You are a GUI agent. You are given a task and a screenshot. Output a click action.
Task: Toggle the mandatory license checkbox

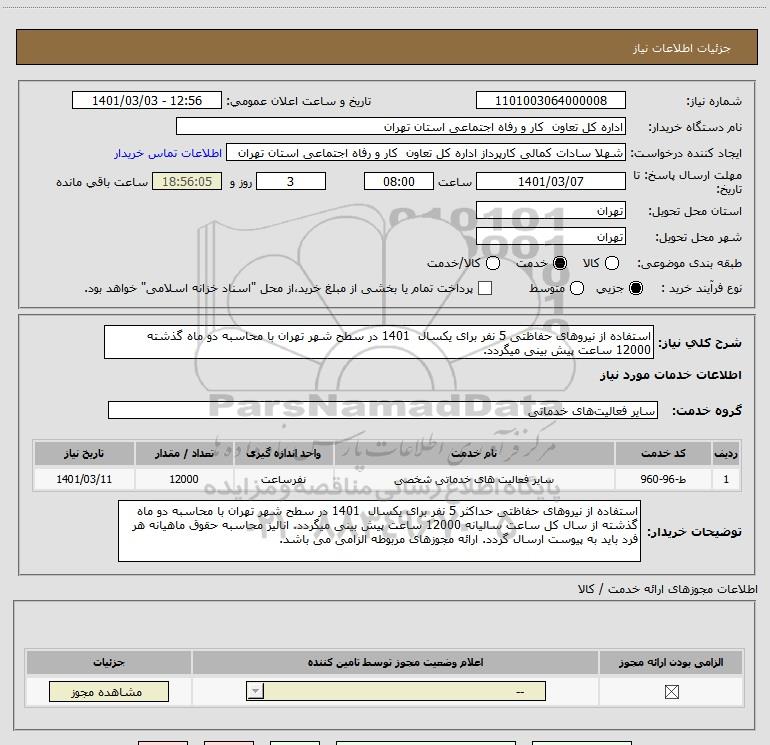671,692
